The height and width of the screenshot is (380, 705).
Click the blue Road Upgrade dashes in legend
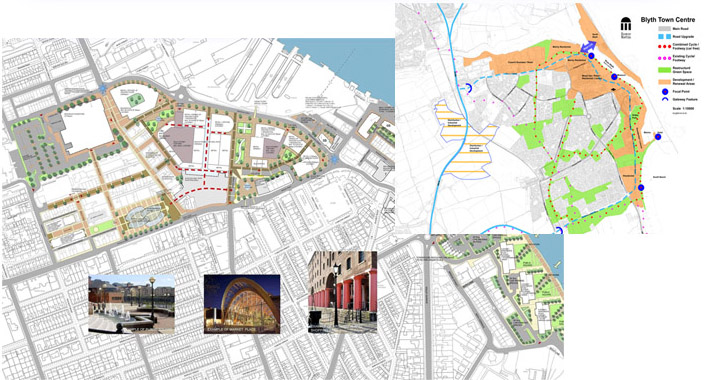665,36
